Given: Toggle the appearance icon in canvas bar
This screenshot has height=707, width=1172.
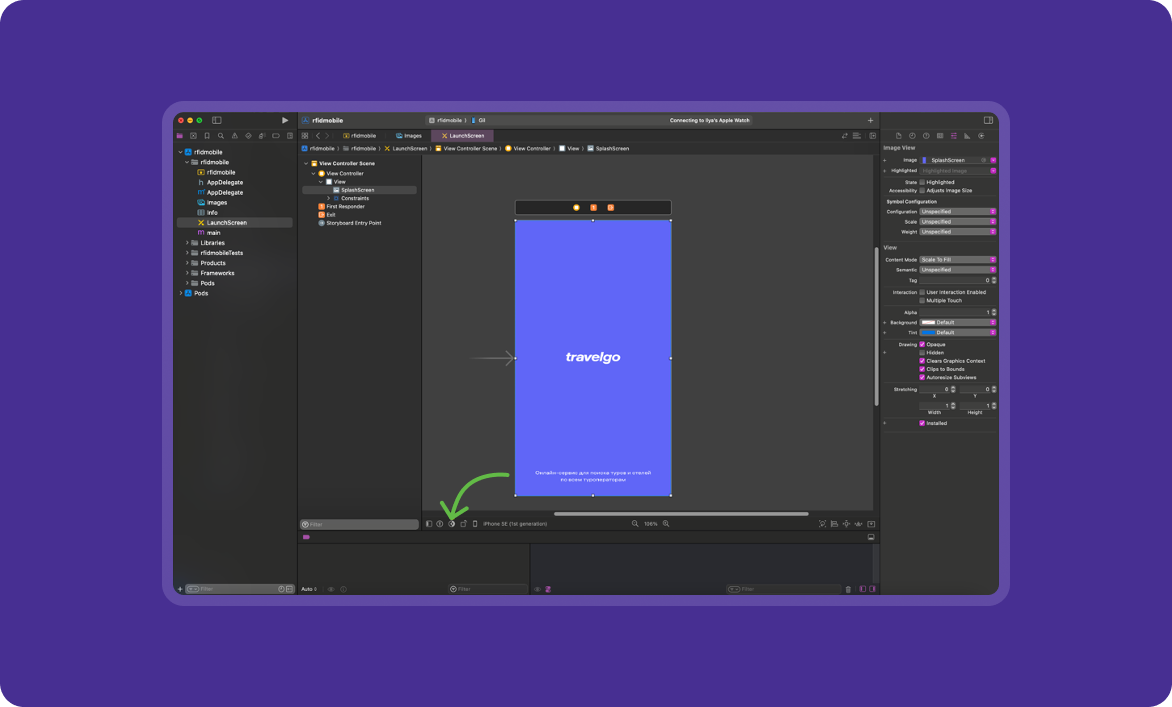Looking at the screenshot, I should tap(451, 524).
